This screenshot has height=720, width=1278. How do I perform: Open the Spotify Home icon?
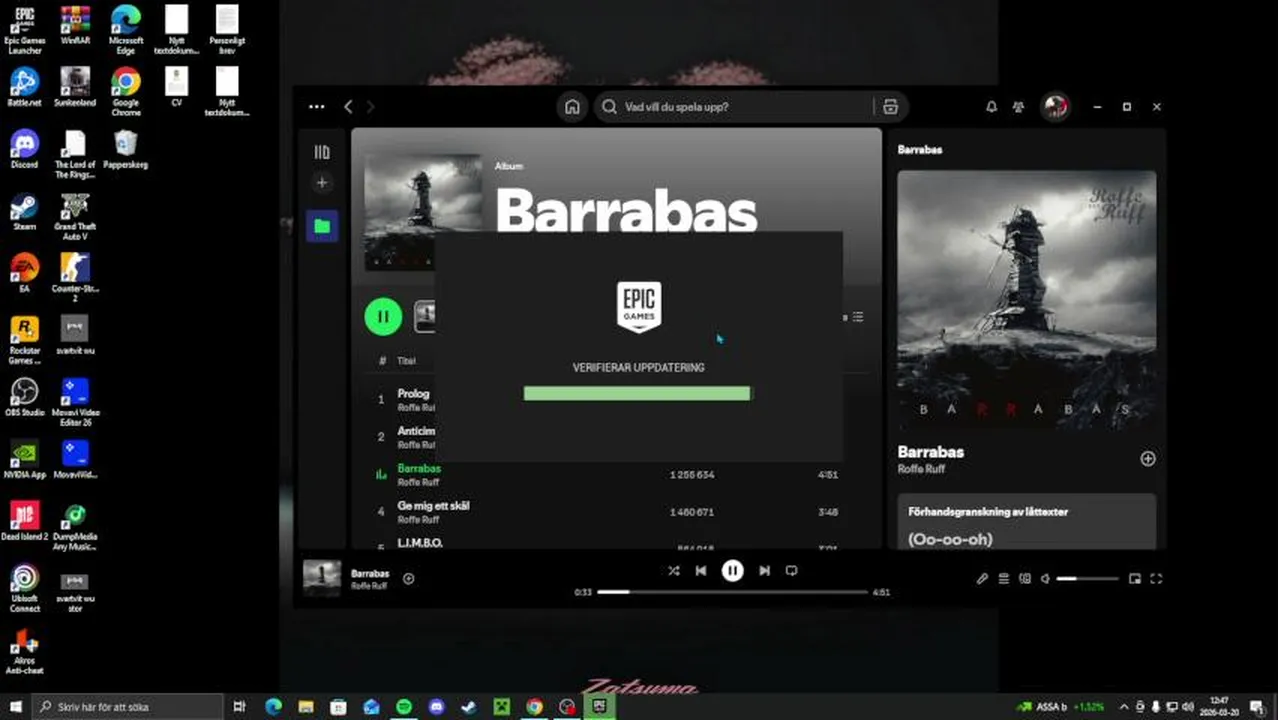[572, 107]
